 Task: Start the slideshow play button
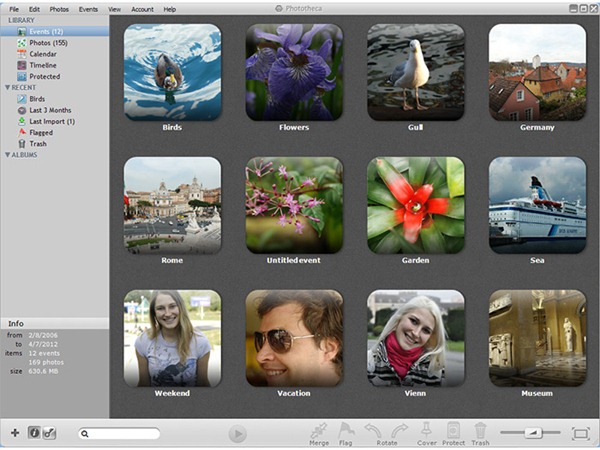click(237, 434)
